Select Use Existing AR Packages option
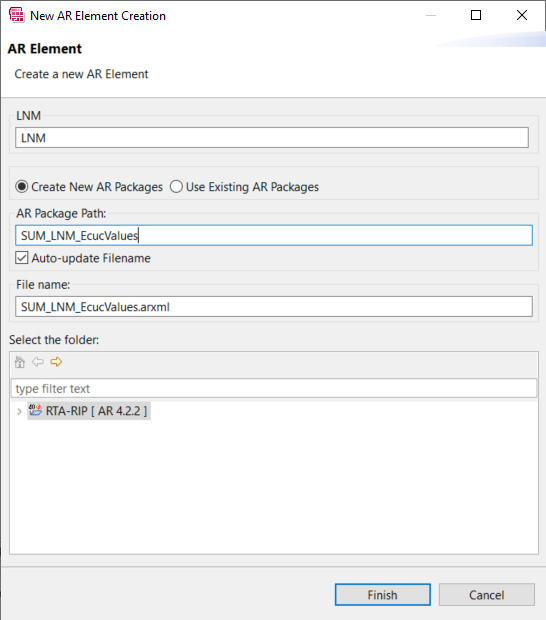 pos(176,187)
